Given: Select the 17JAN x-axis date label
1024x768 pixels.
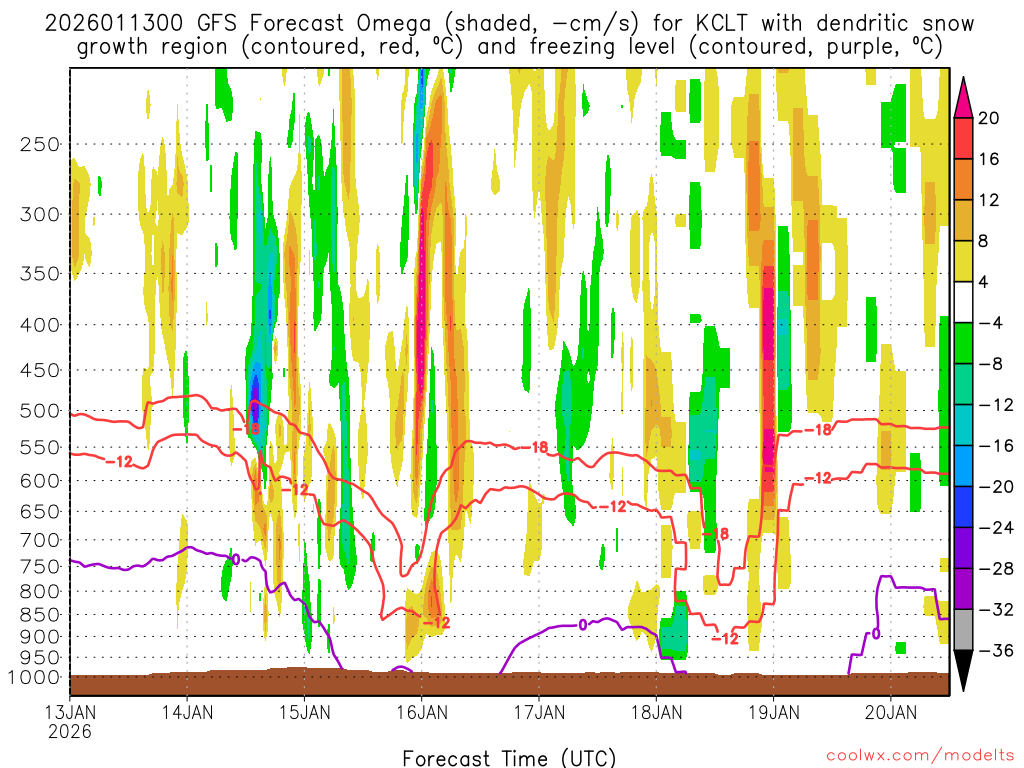Looking at the screenshot, I should [539, 712].
